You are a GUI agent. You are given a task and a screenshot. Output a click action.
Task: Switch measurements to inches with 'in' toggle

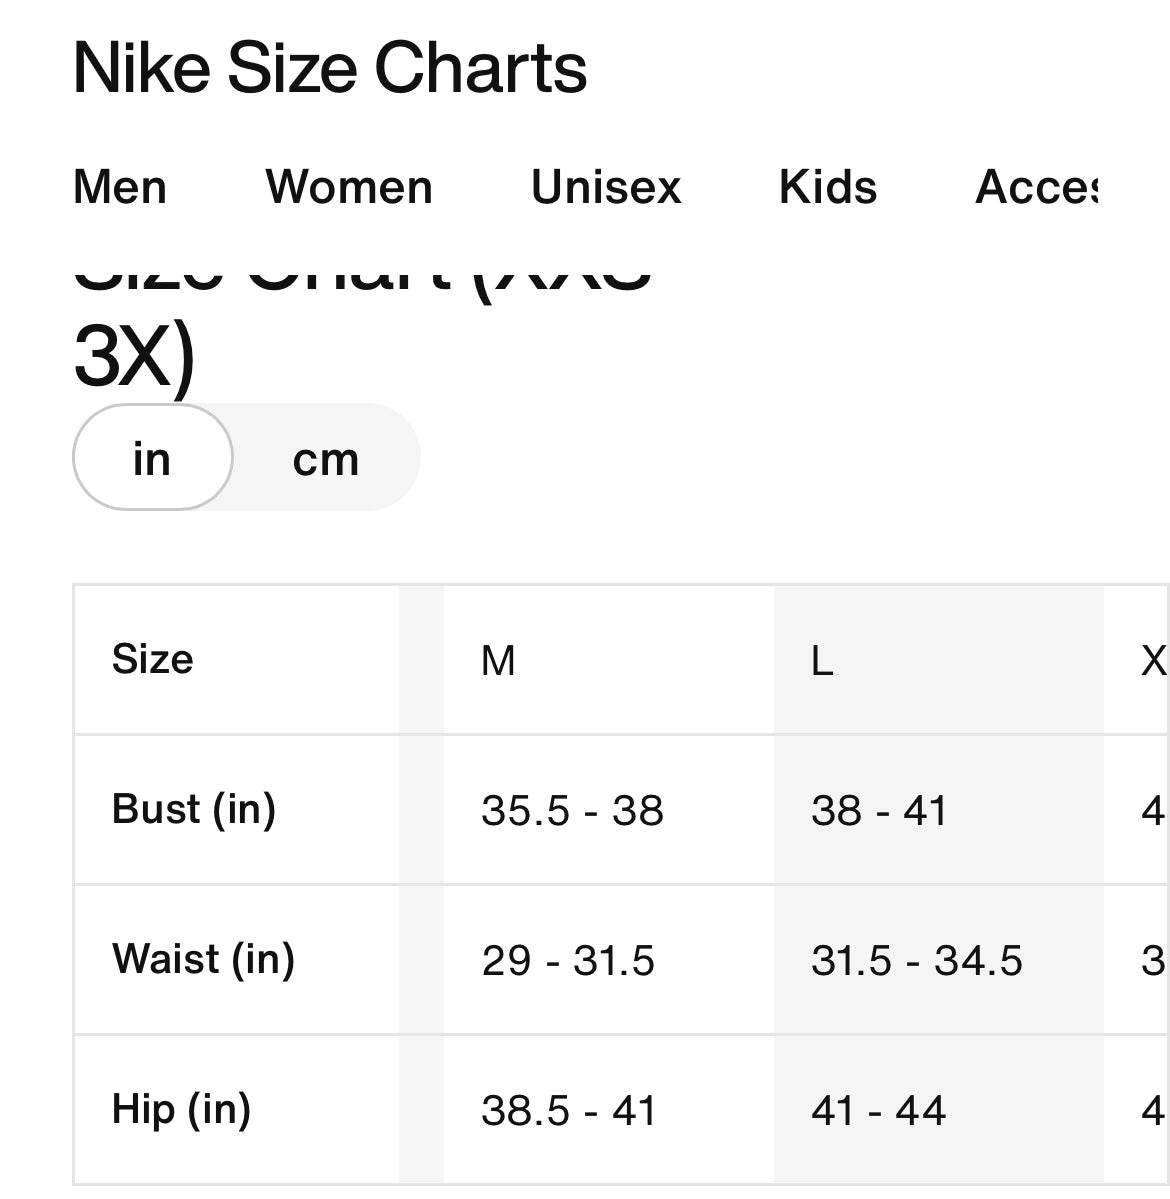click(152, 459)
